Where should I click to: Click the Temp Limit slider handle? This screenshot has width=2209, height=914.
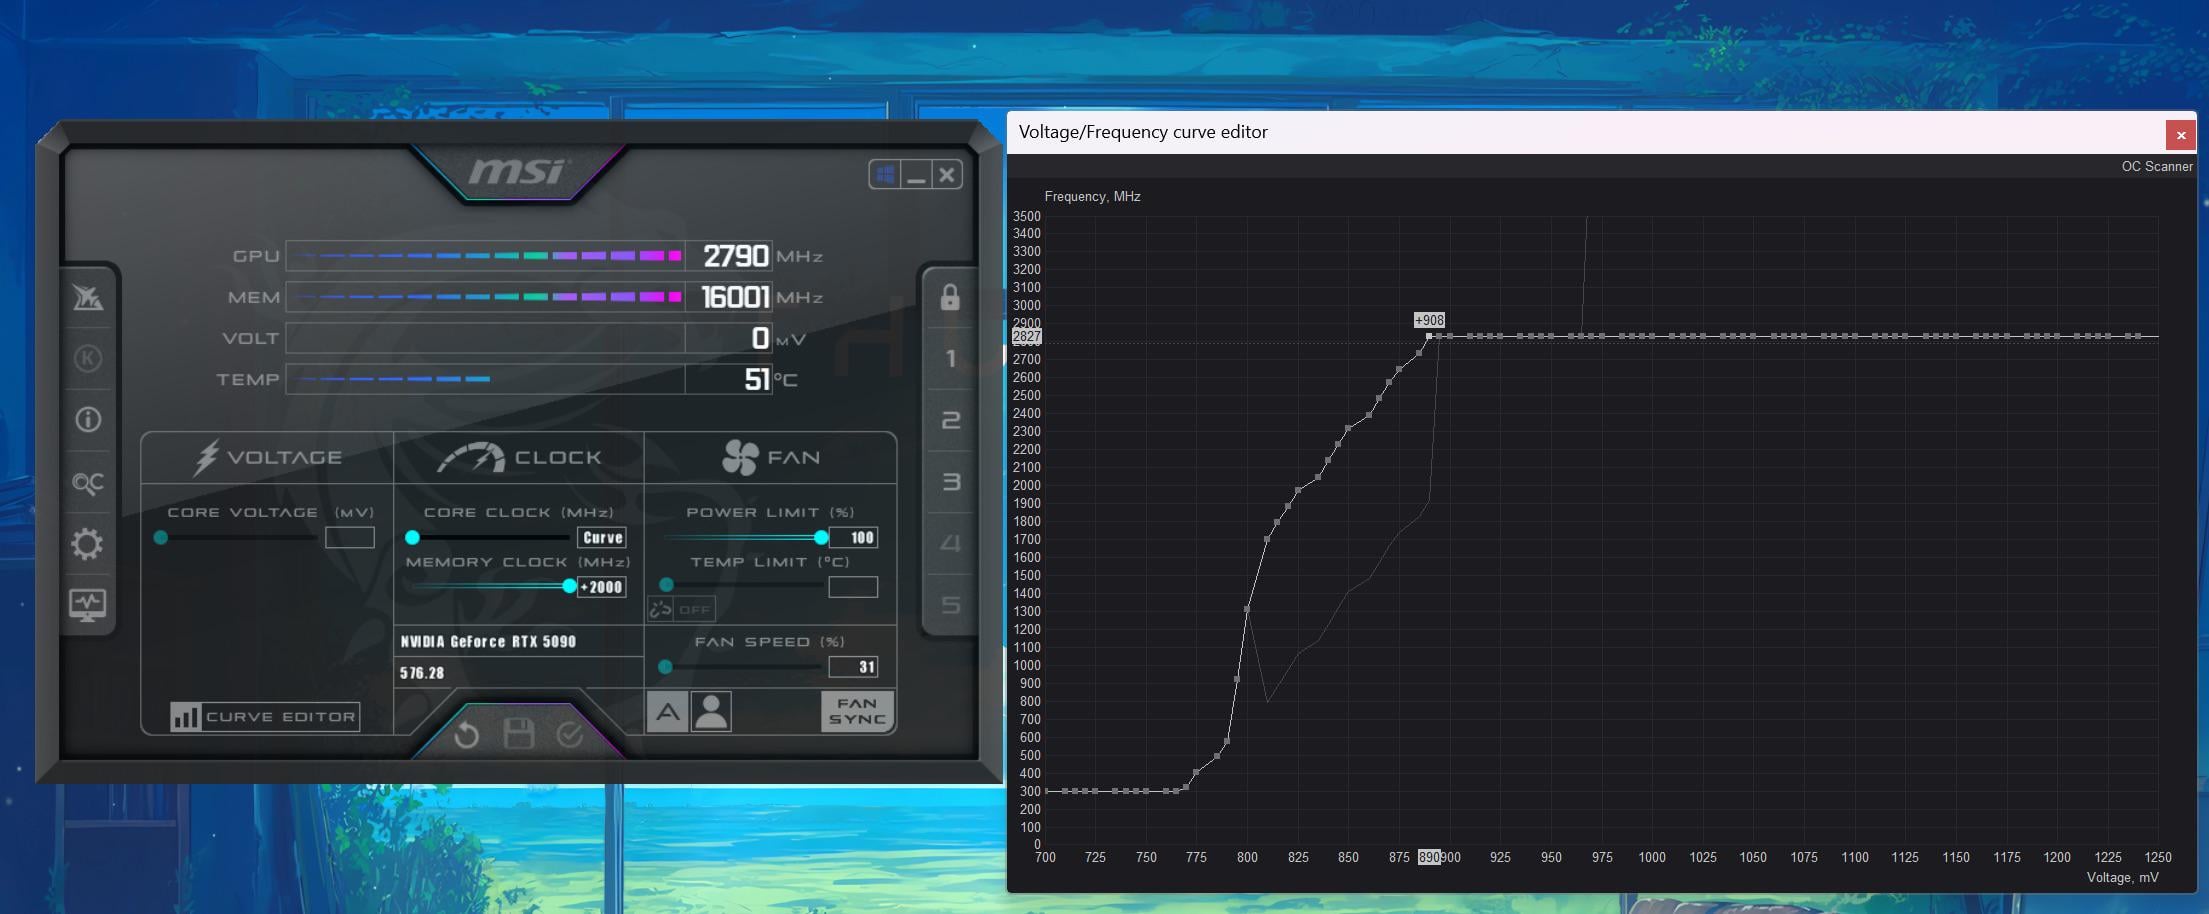pyautogui.click(x=666, y=585)
